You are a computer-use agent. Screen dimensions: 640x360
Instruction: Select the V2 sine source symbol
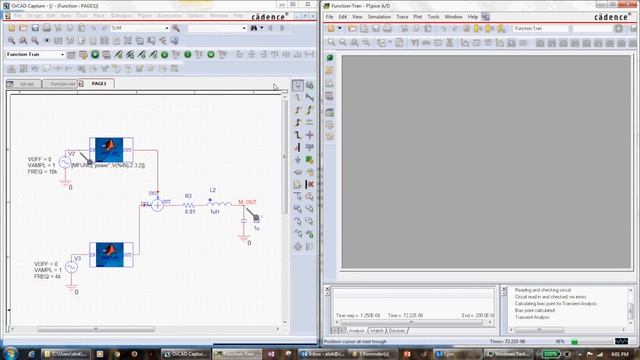(x=64, y=162)
